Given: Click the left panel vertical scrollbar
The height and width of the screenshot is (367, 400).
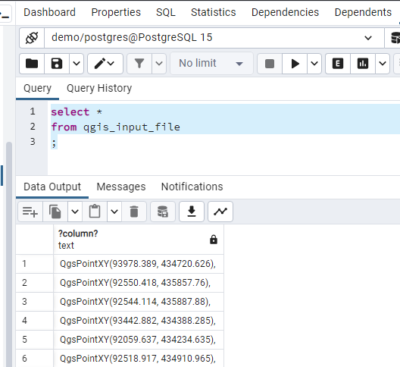Looking at the screenshot, I should pyautogui.click(x=9, y=255).
